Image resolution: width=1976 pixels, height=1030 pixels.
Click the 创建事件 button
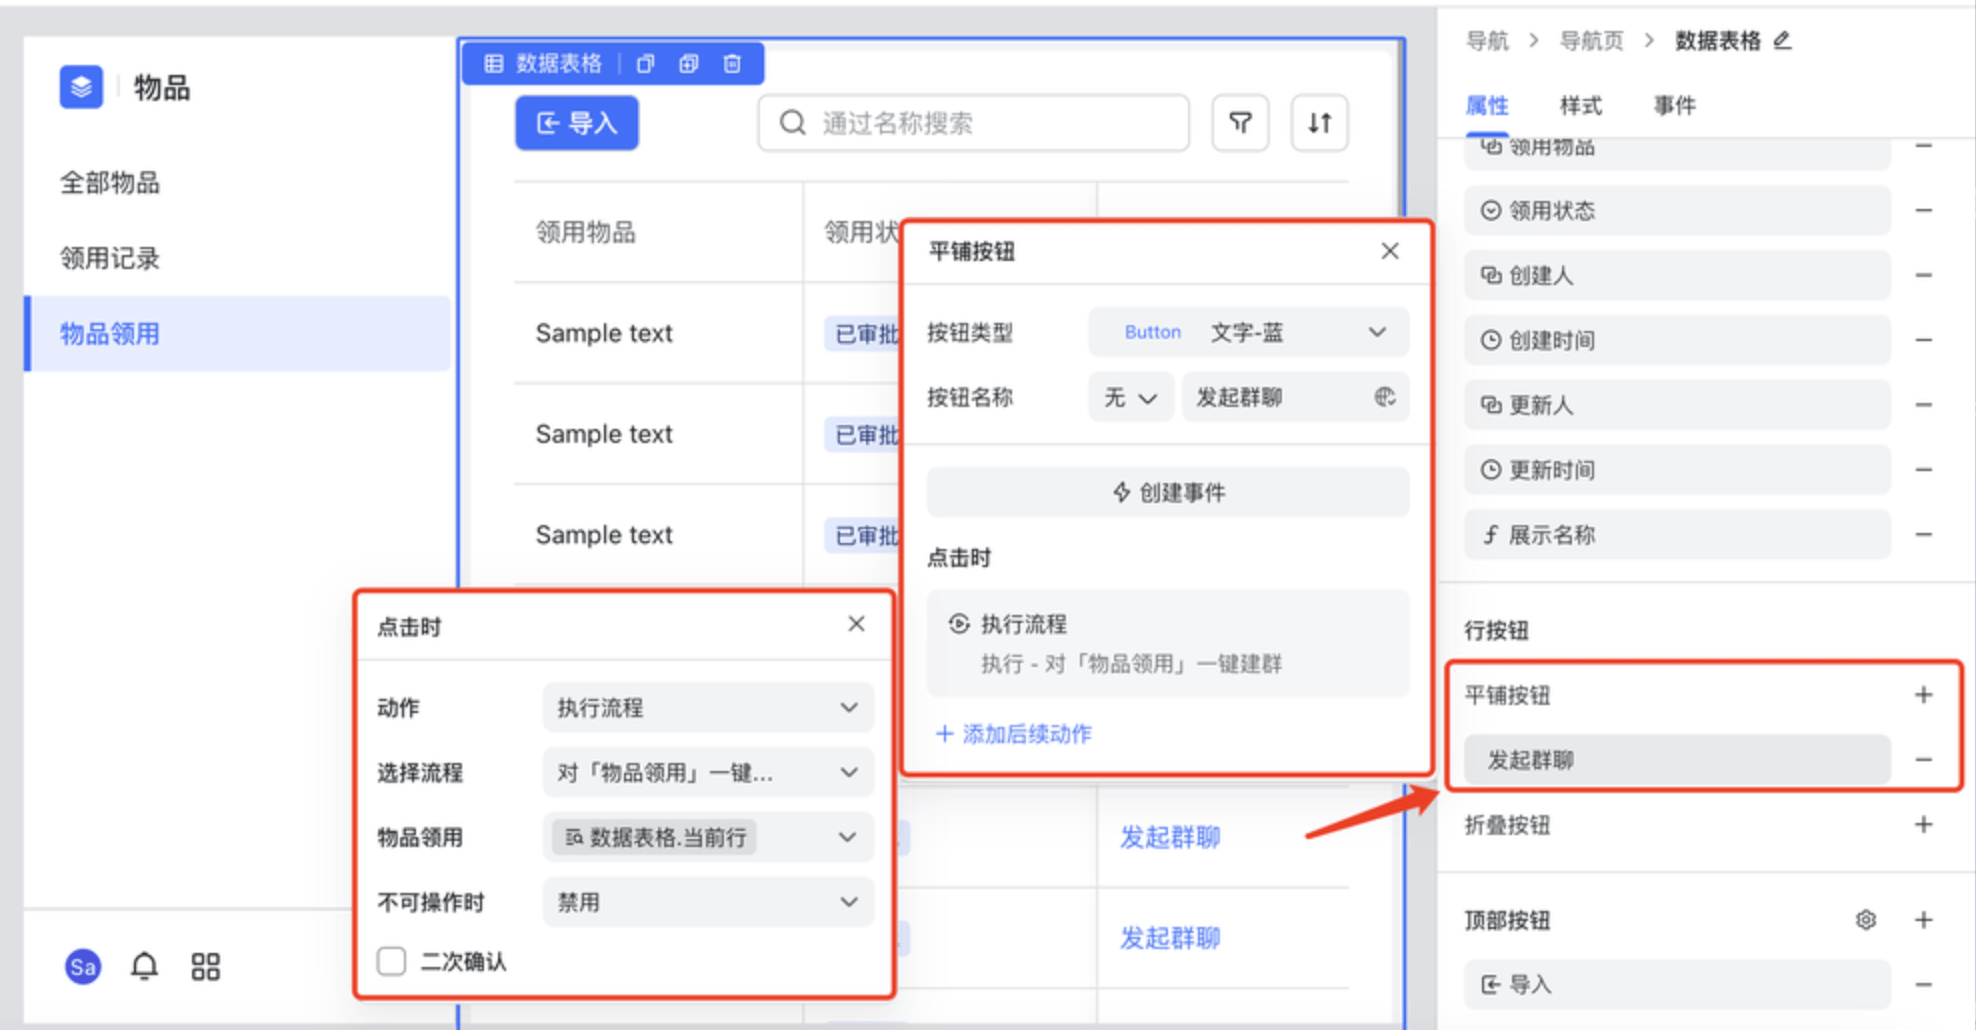point(1168,492)
